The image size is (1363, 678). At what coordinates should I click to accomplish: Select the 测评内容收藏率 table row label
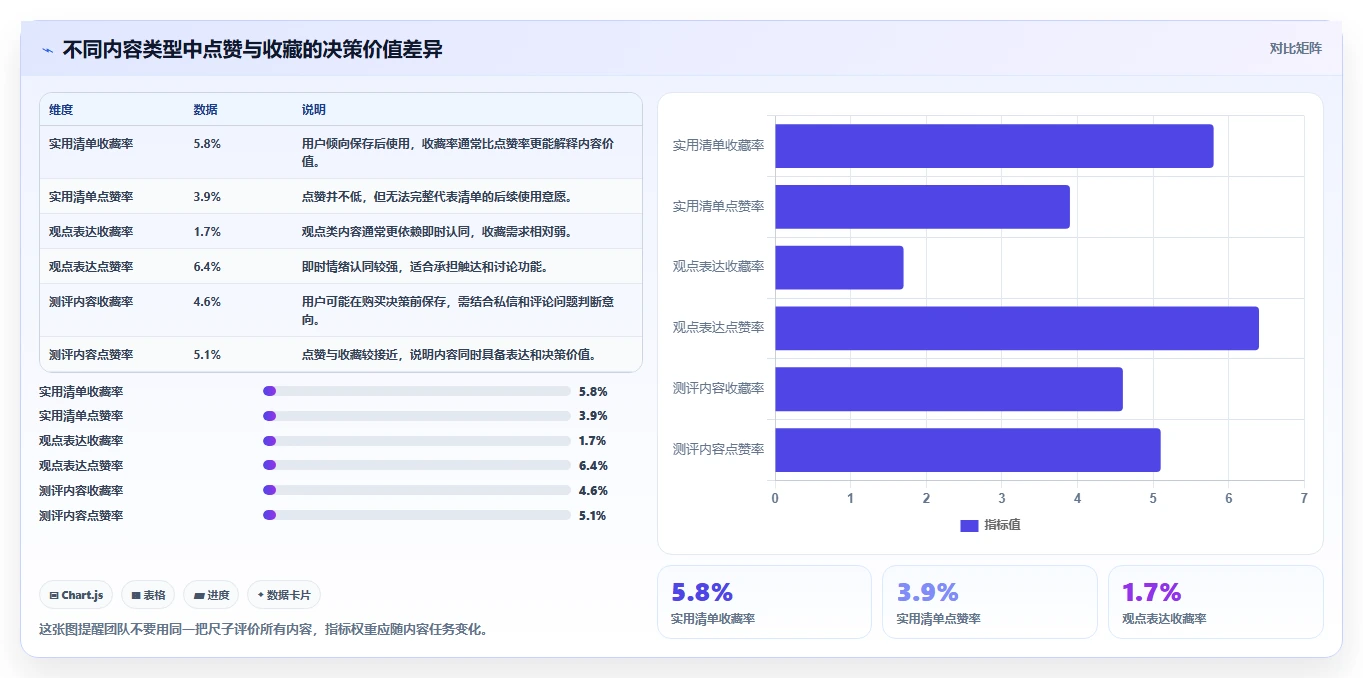coord(91,302)
